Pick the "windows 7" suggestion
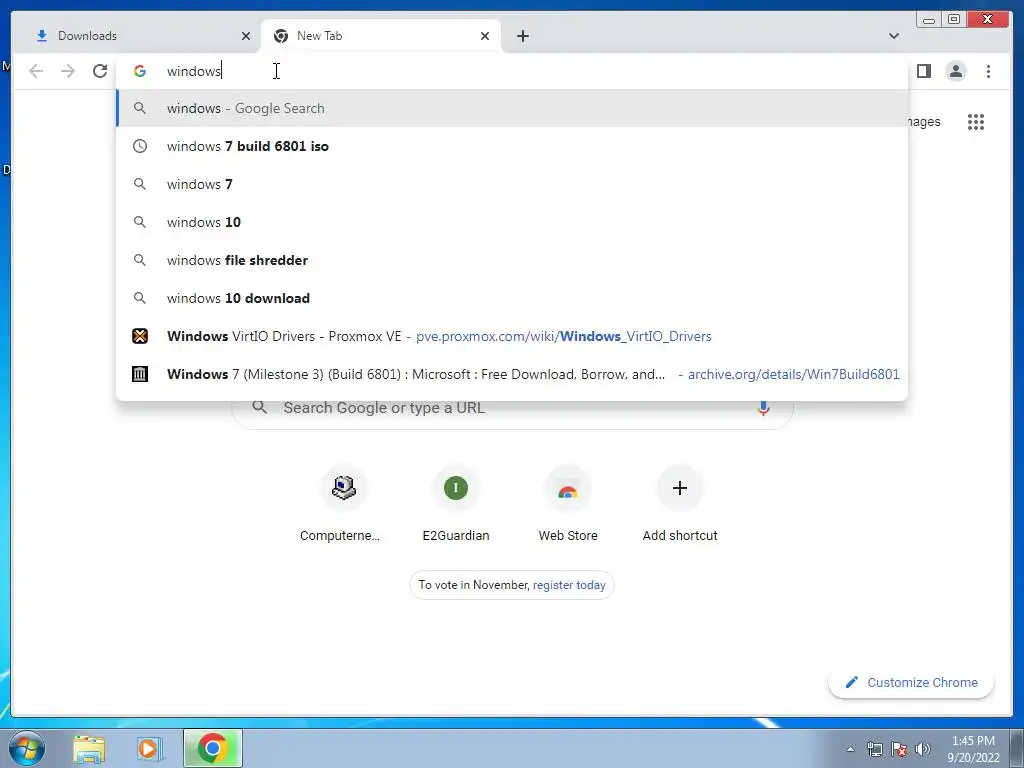Image resolution: width=1024 pixels, height=768 pixels. tap(512, 184)
